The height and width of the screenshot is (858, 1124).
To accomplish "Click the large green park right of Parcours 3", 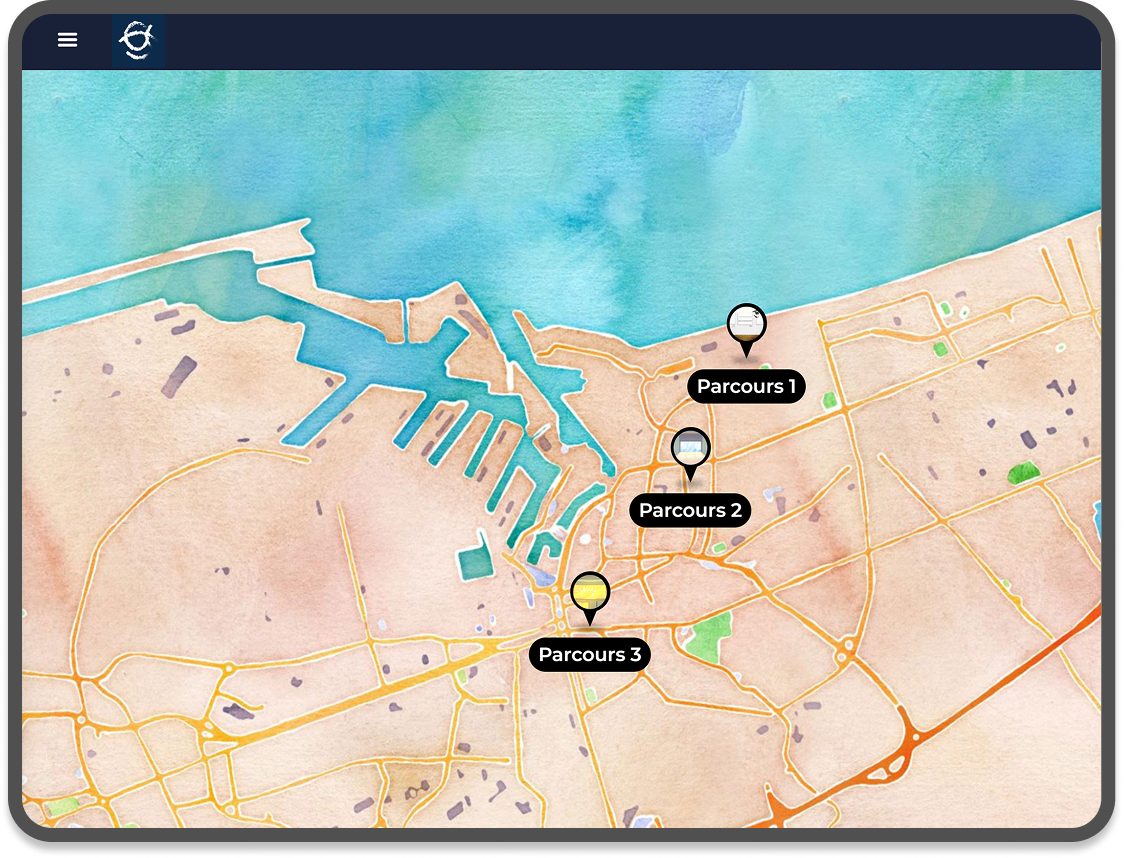I will tap(712, 632).
